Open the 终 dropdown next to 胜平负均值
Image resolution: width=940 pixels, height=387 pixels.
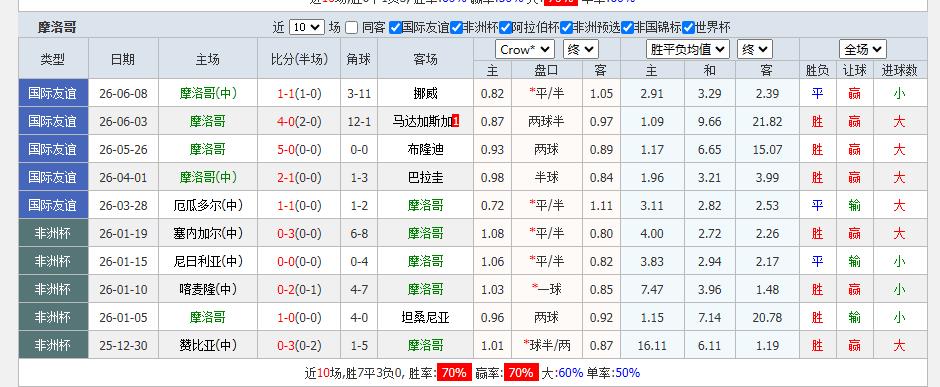pos(755,49)
